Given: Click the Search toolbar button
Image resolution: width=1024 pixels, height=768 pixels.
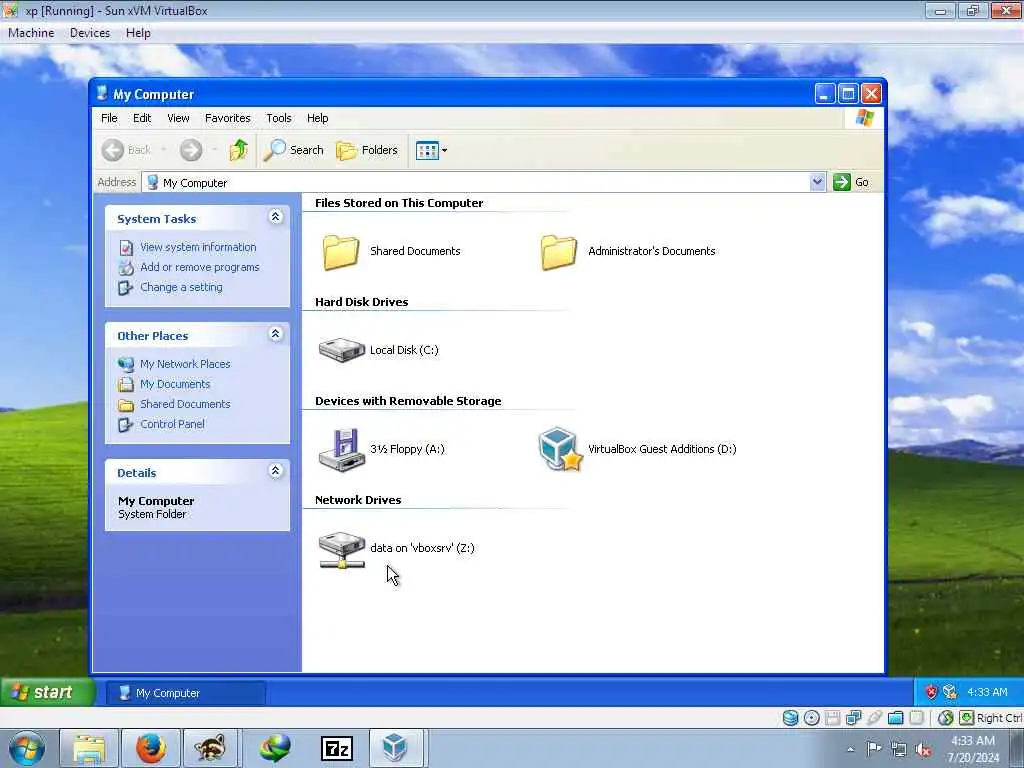Looking at the screenshot, I should point(294,150).
